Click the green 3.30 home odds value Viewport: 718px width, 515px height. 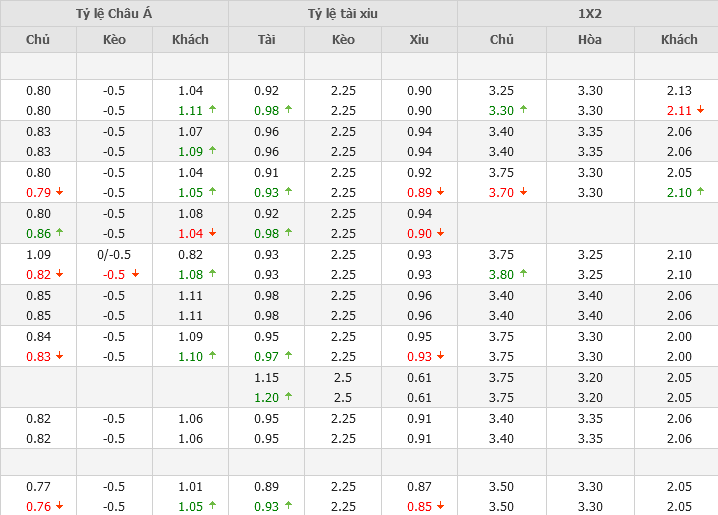coord(501,110)
